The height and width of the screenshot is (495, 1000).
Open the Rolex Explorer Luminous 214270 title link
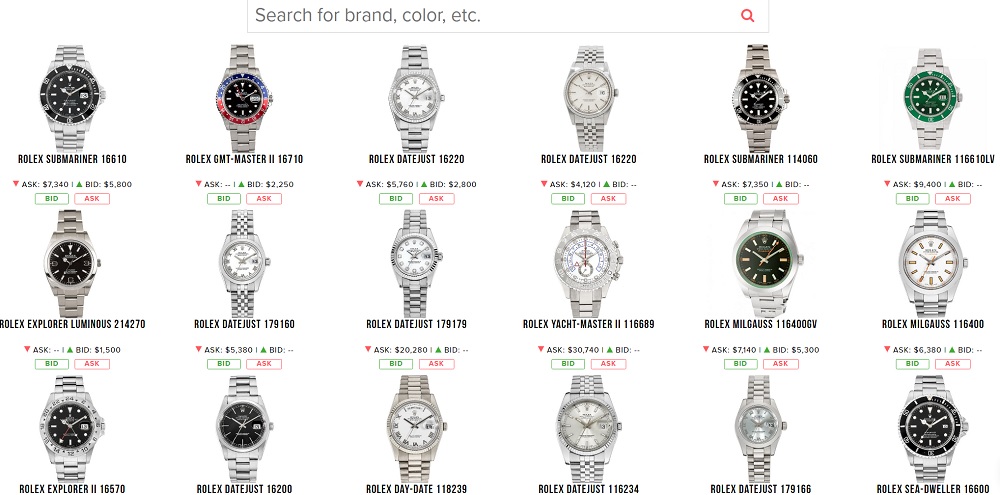pyautogui.click(x=72, y=324)
